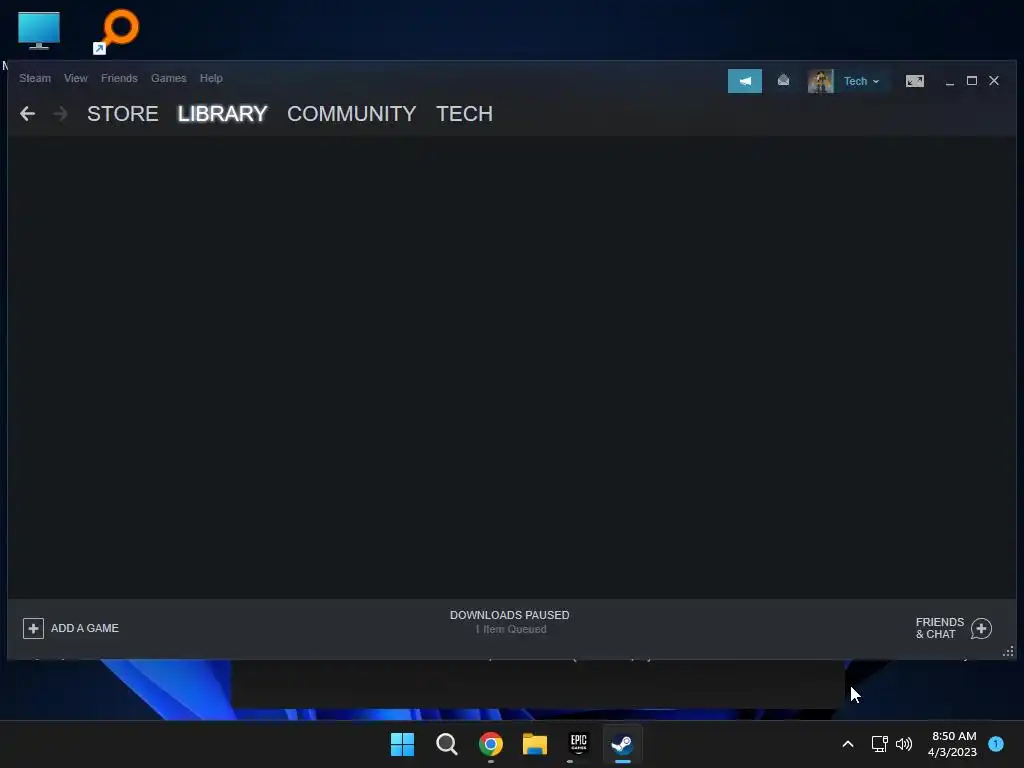Switch to the STORE tab
Screen dimensions: 1024x768
point(123,114)
